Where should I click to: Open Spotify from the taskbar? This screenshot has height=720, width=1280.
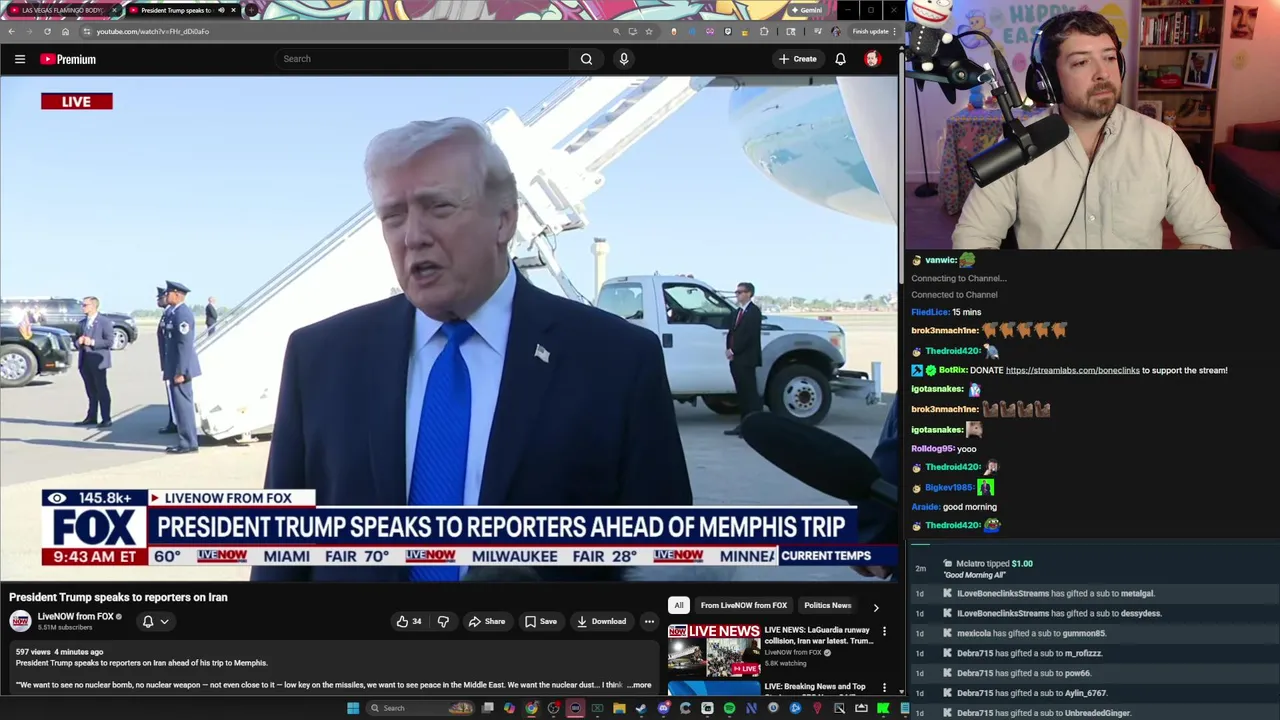[x=729, y=709]
